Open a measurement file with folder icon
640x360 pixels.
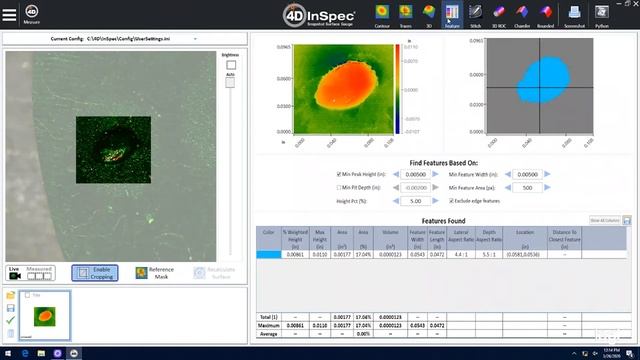pyautogui.click(x=11, y=295)
